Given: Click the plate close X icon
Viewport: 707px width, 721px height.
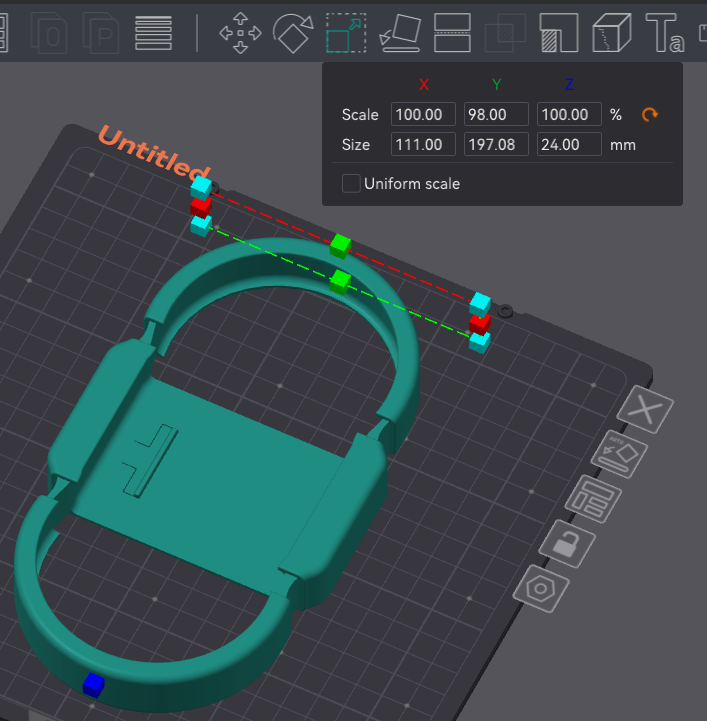Looking at the screenshot, I should tap(645, 409).
